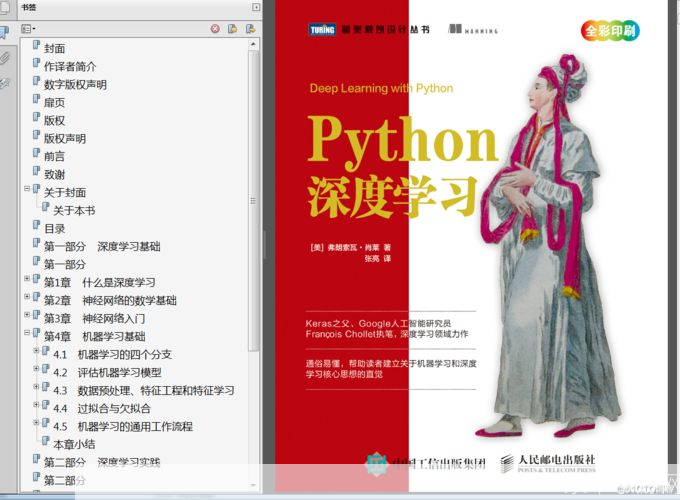This screenshot has height=500, width=680.
Task: Click the bookmark icon beside 前言
Action: [36, 154]
